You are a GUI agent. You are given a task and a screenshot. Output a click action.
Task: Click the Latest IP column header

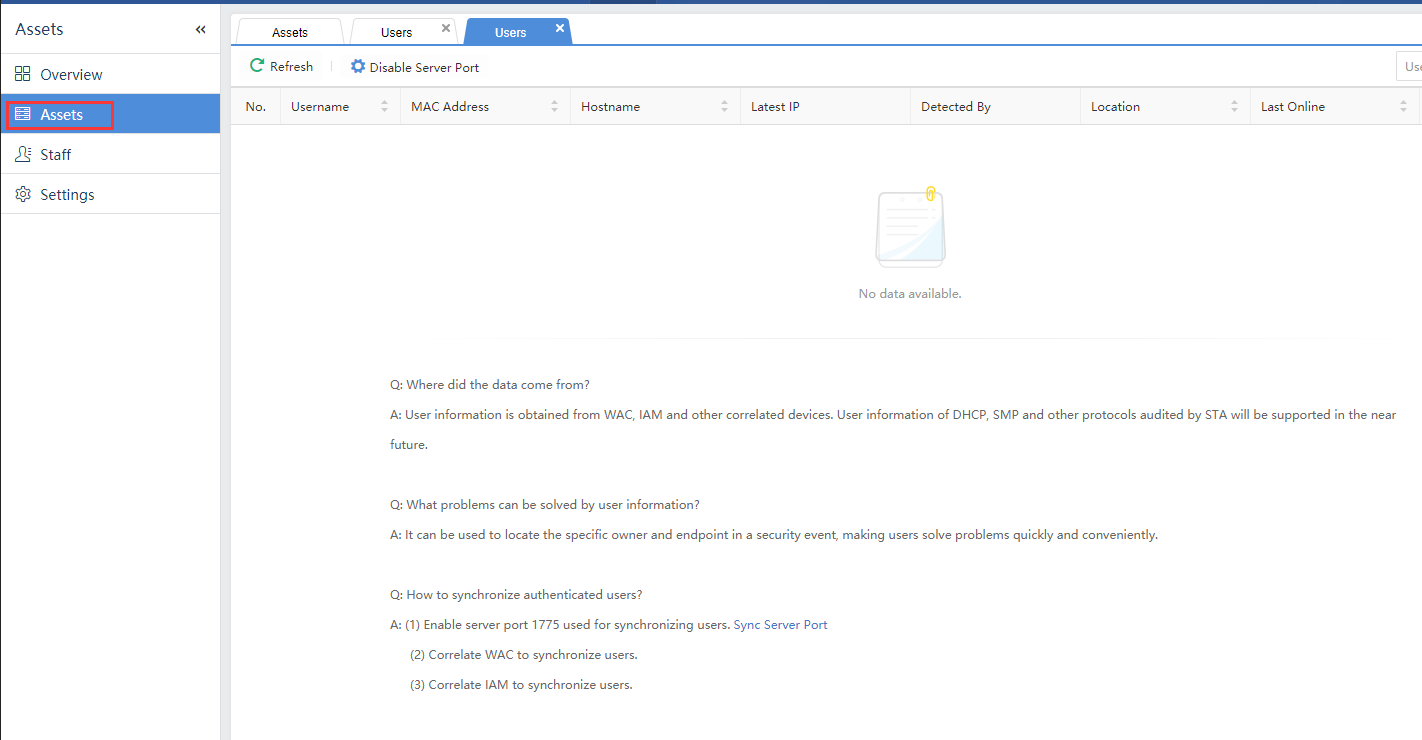click(775, 106)
